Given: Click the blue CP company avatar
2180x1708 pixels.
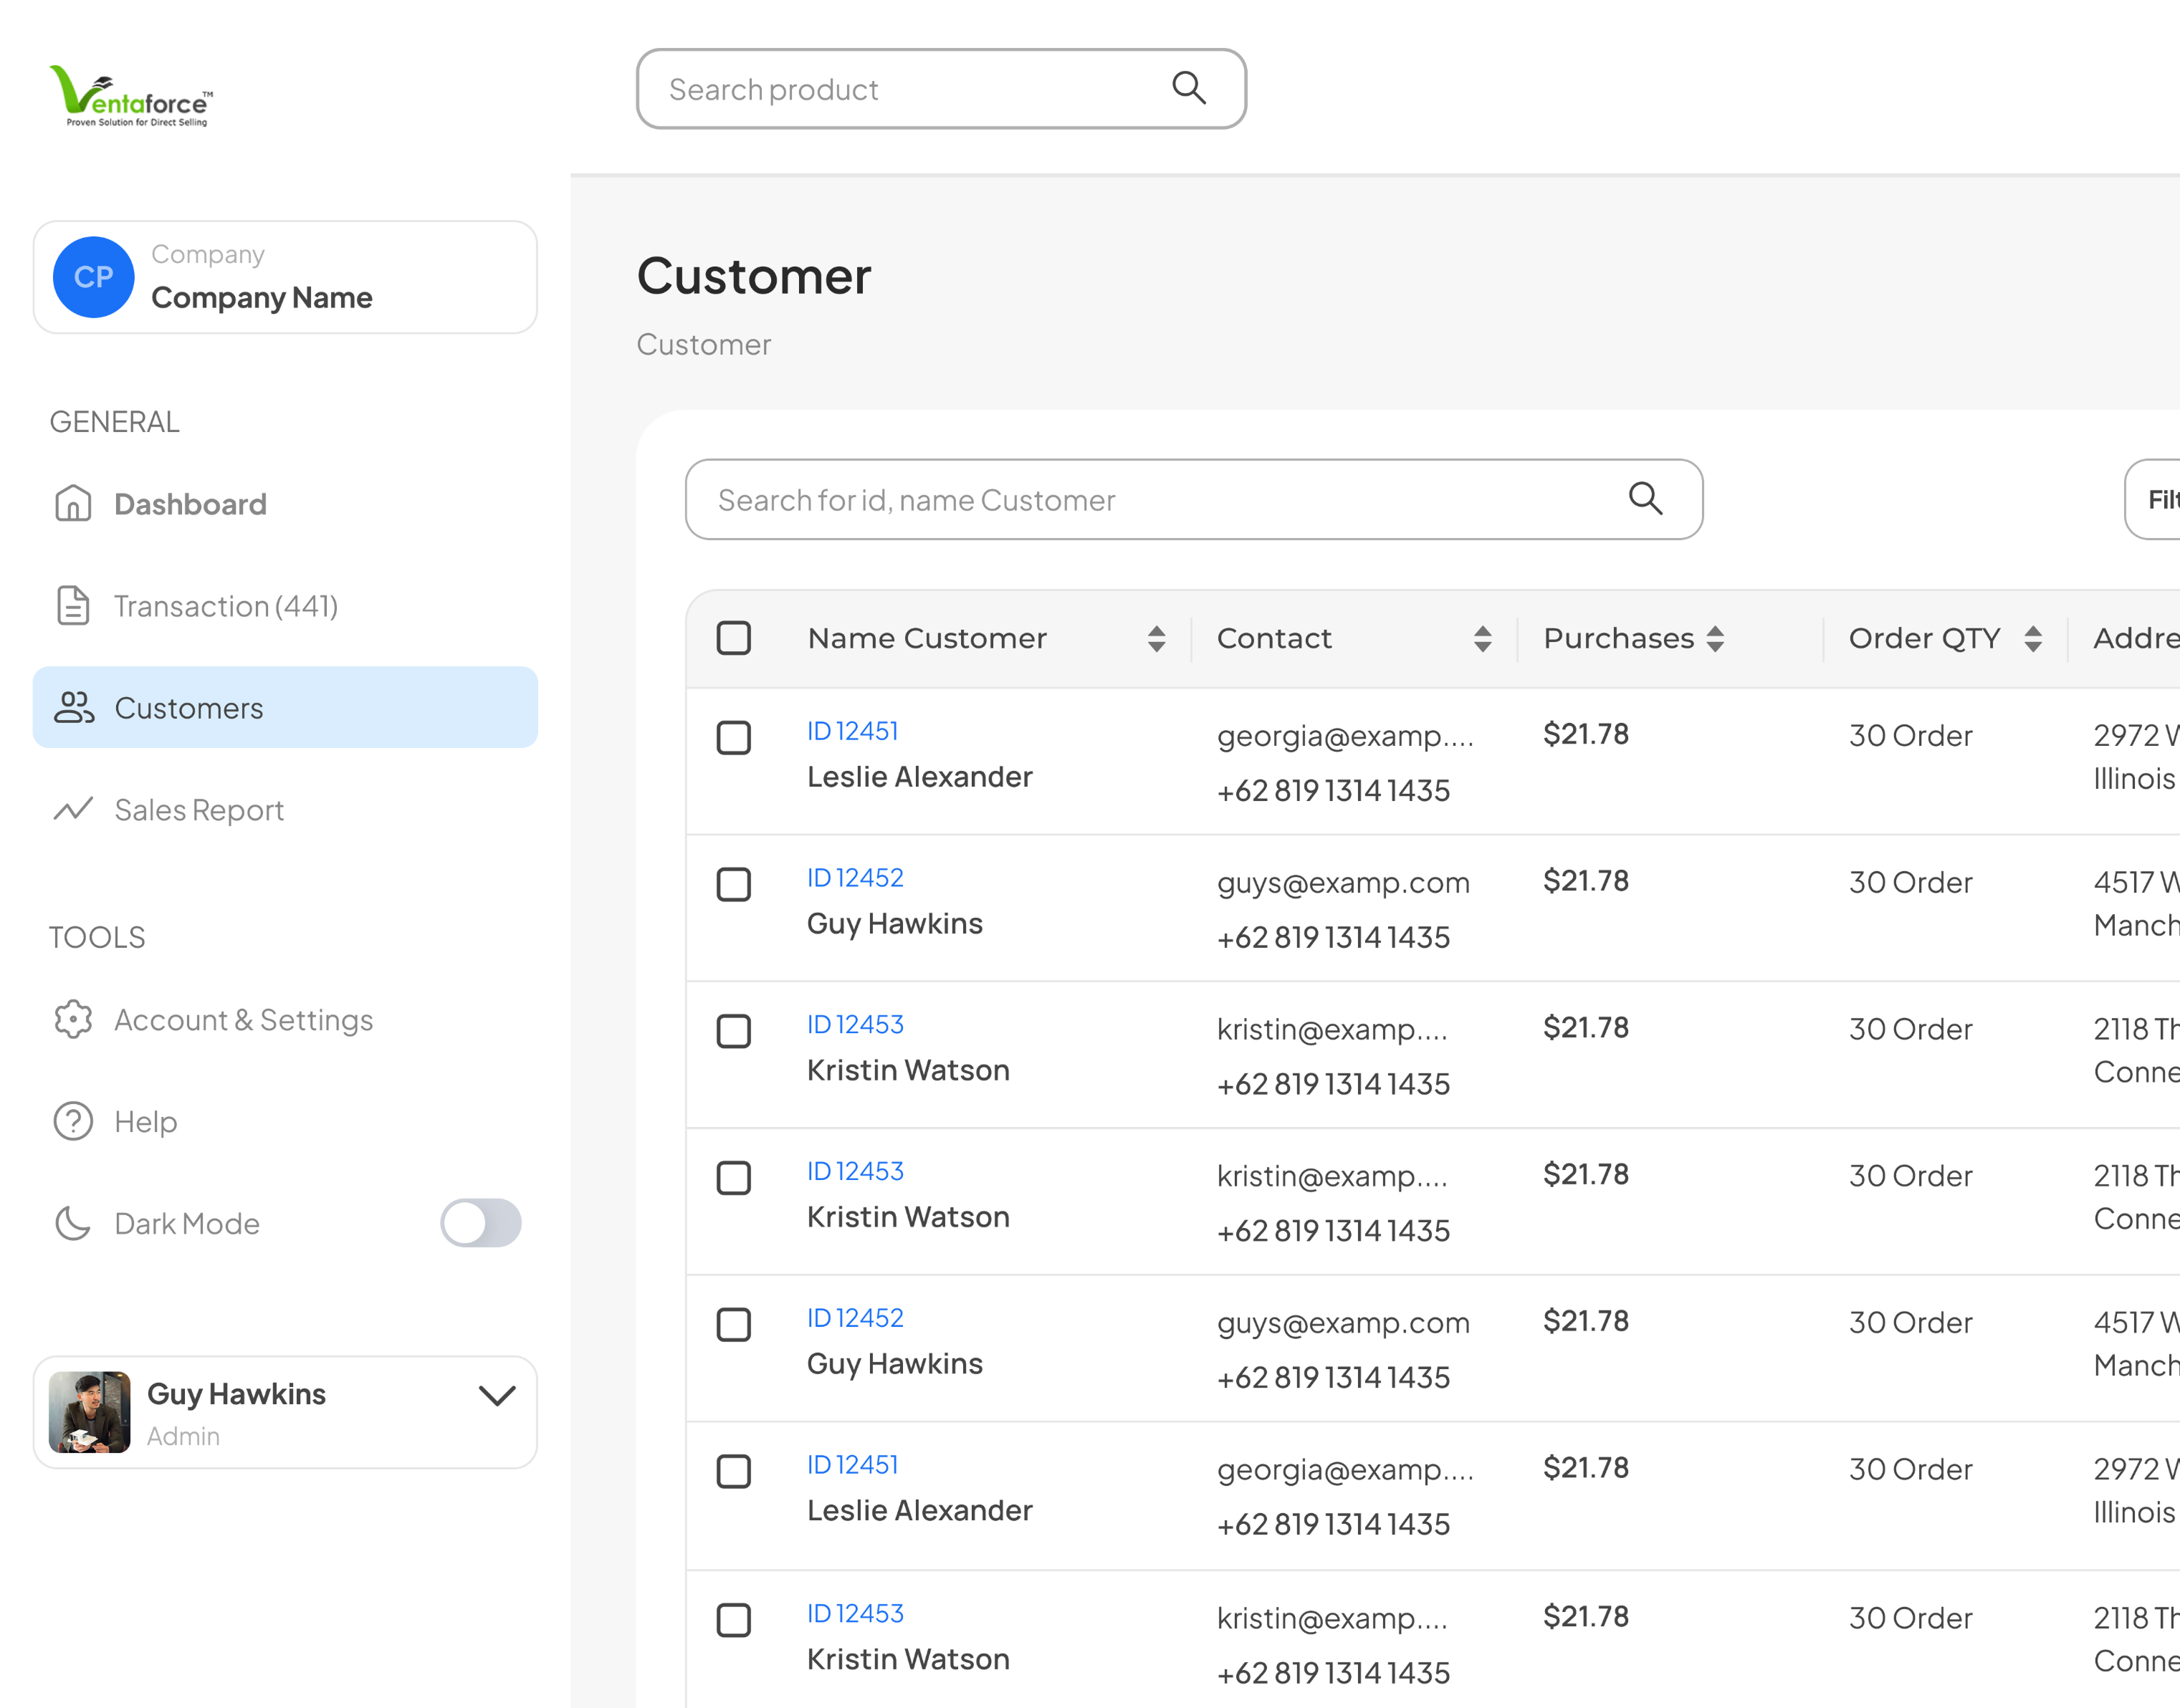Looking at the screenshot, I should pyautogui.click(x=93, y=277).
